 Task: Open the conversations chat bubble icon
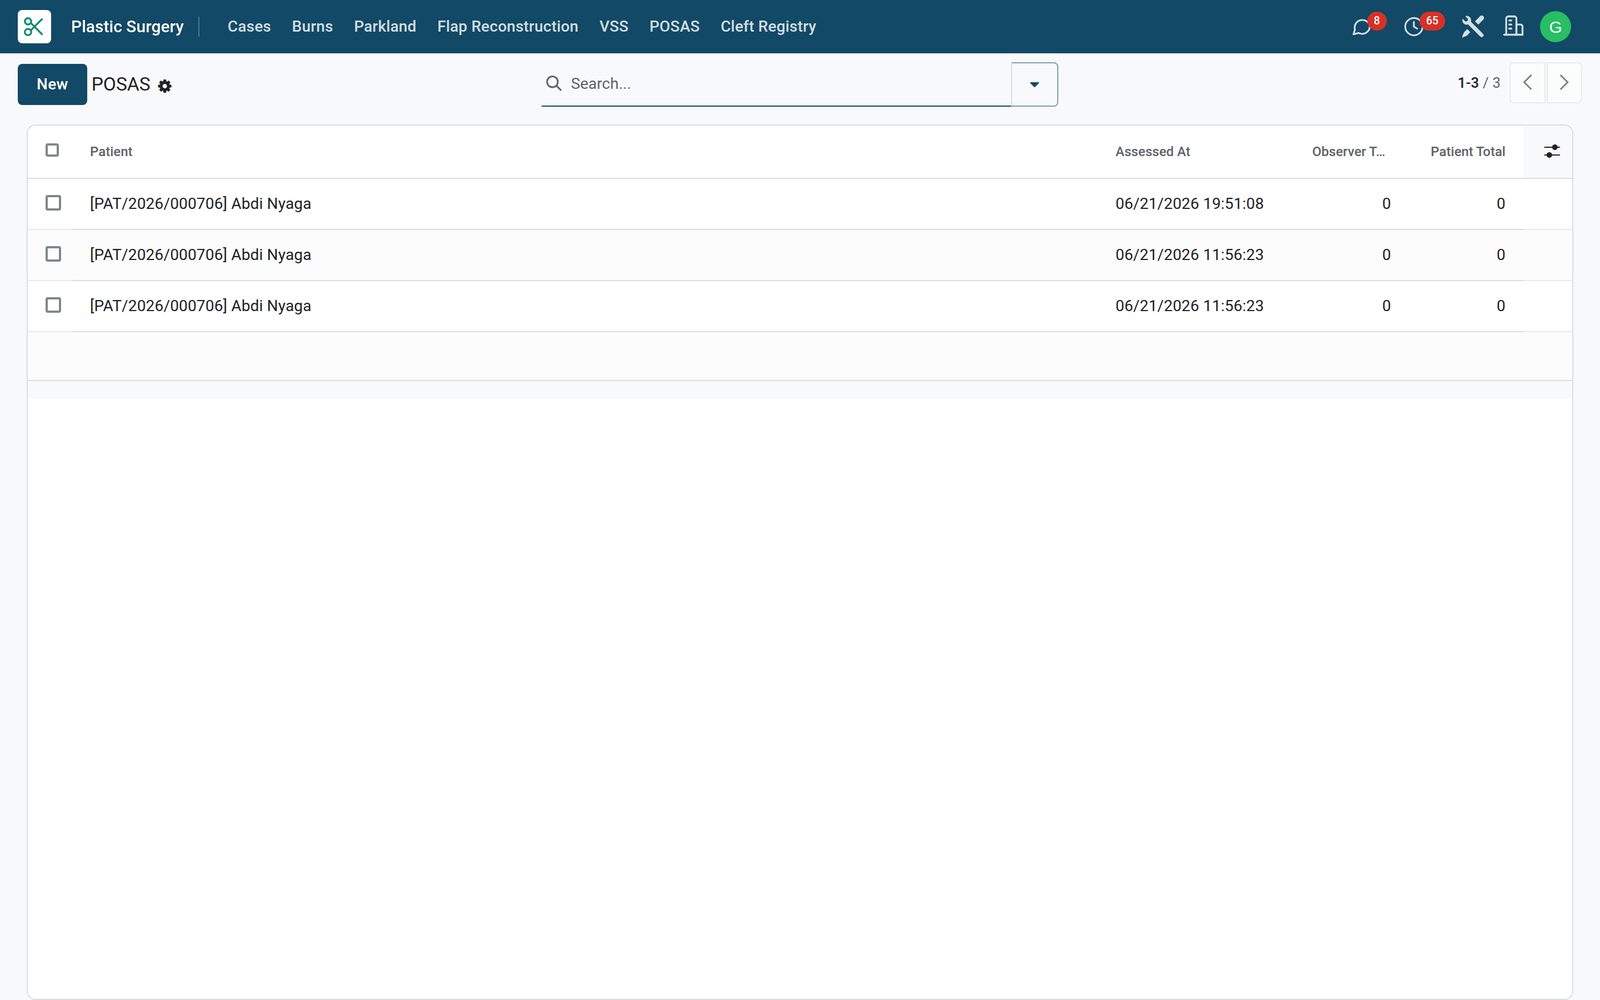click(x=1361, y=27)
